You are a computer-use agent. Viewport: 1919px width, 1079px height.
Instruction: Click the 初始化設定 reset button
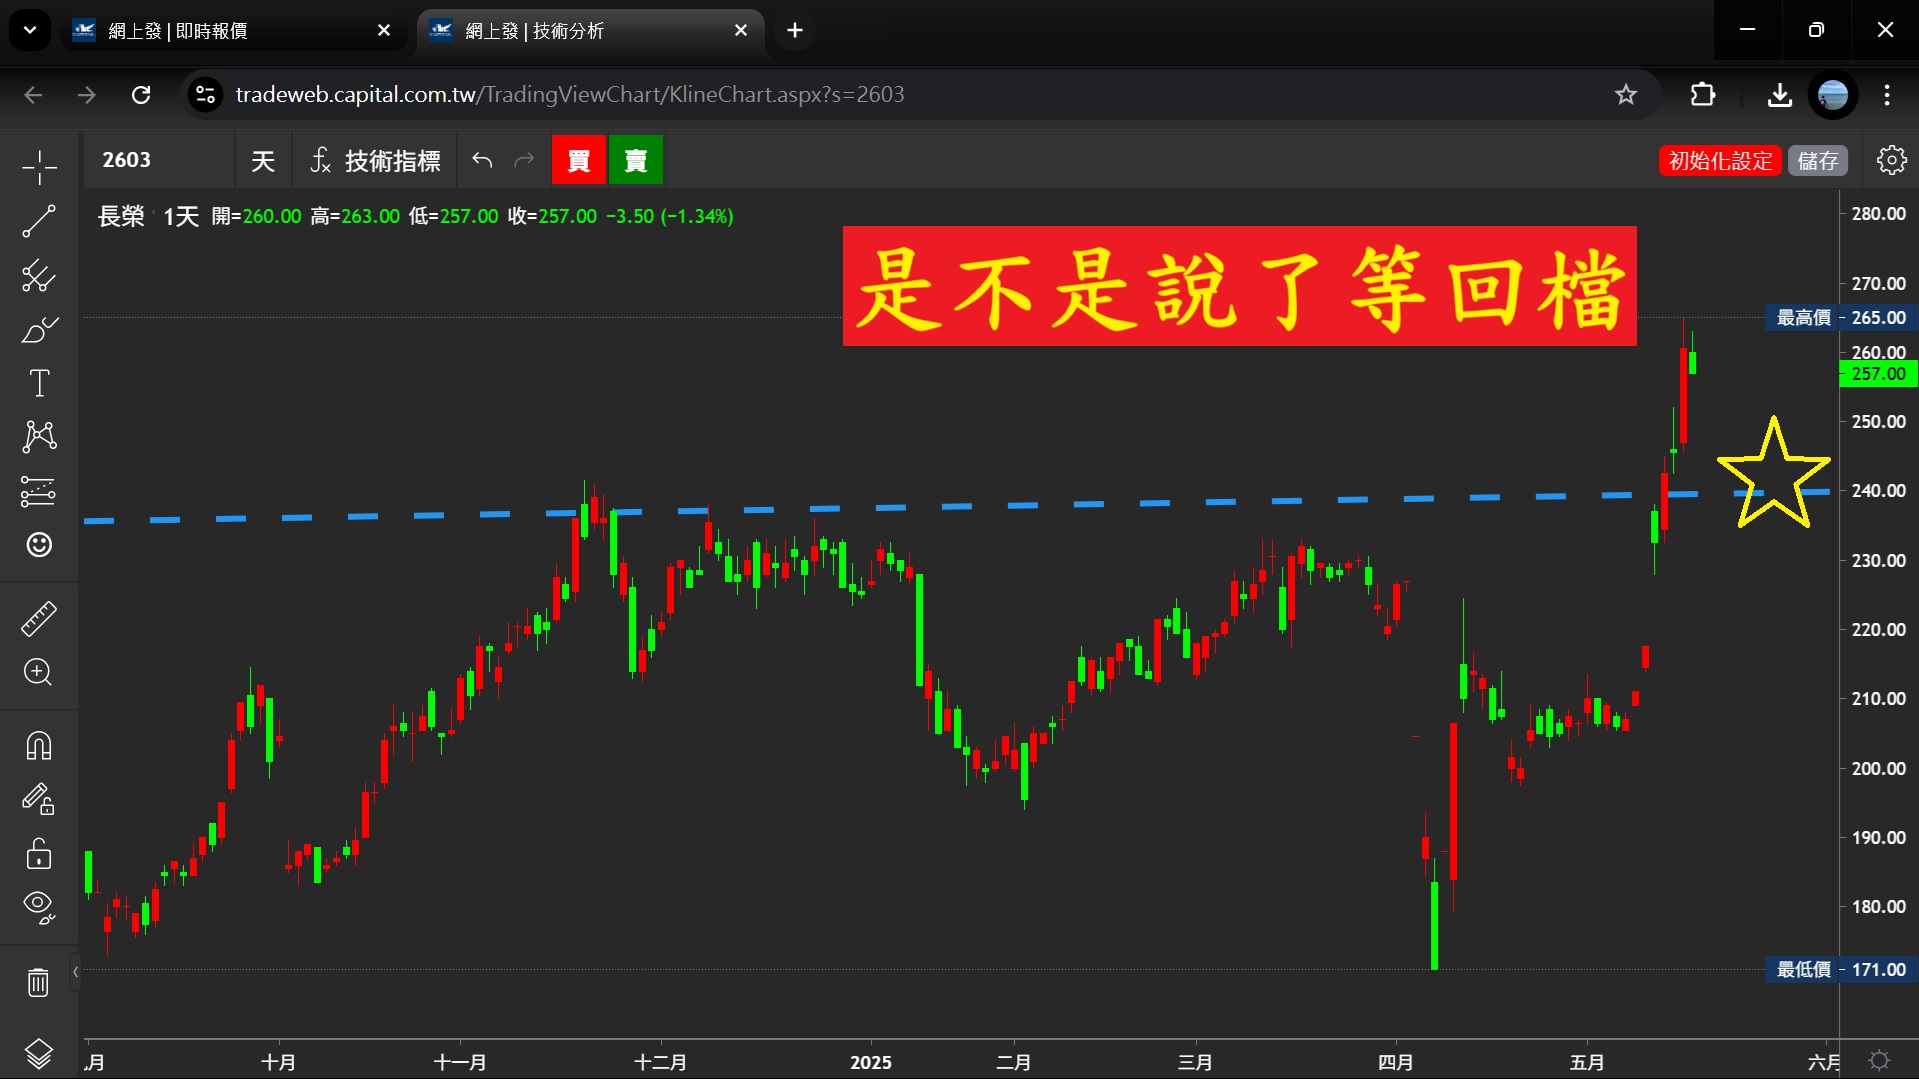click(x=1720, y=160)
